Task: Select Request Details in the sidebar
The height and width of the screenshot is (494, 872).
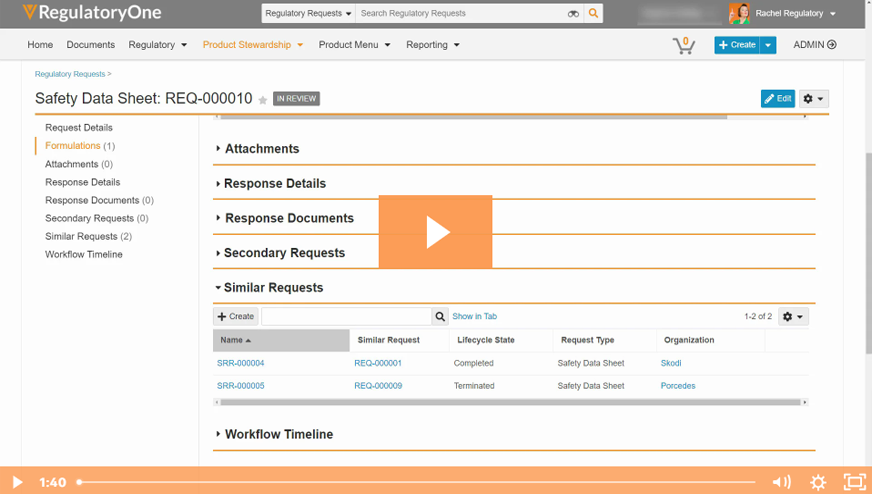Action: pos(79,127)
